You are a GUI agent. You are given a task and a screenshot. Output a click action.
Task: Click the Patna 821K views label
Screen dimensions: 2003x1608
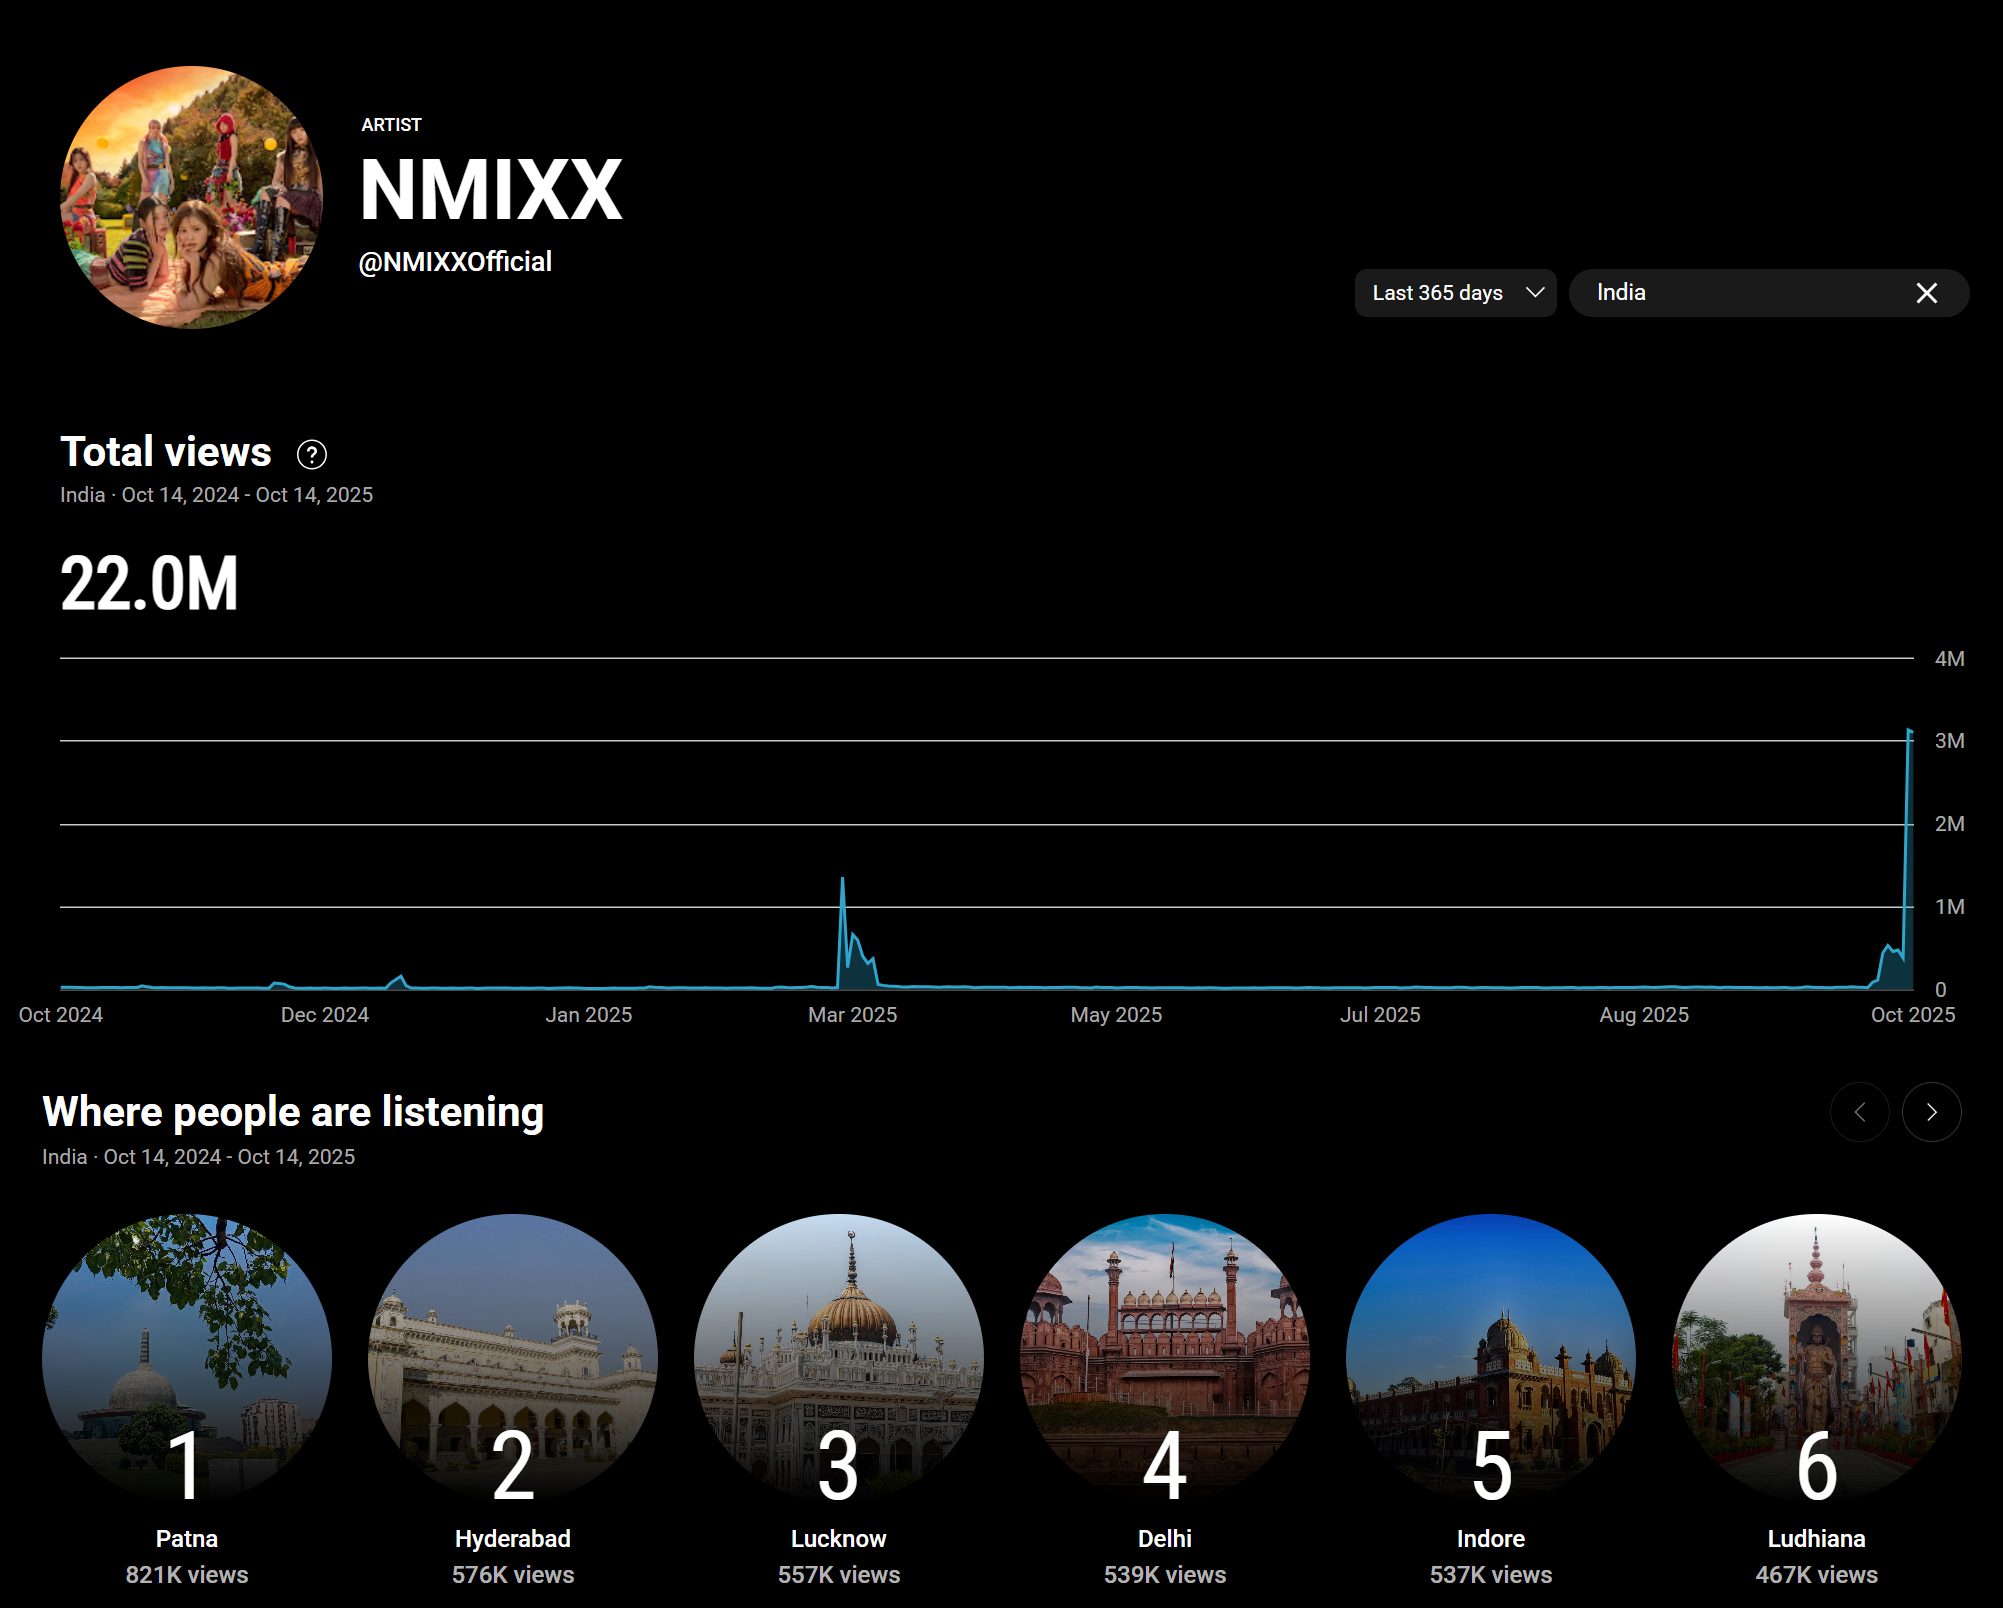point(187,1574)
